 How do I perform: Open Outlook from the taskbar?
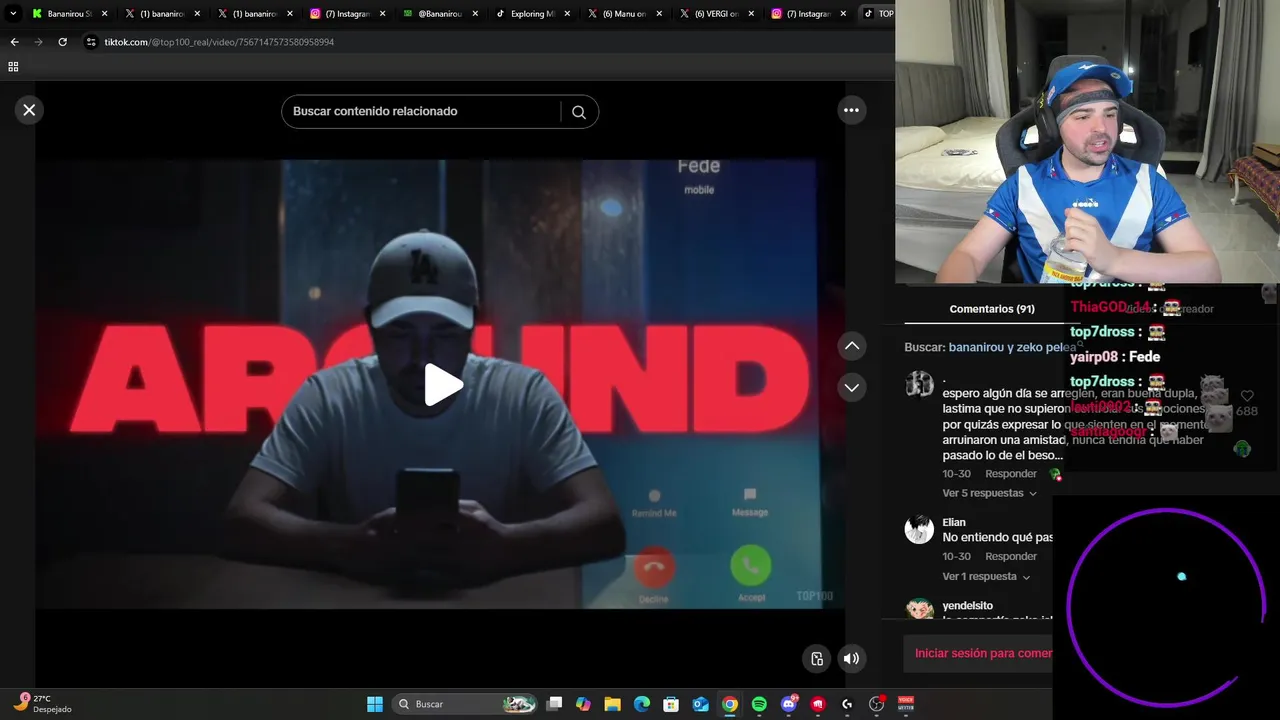click(701, 704)
